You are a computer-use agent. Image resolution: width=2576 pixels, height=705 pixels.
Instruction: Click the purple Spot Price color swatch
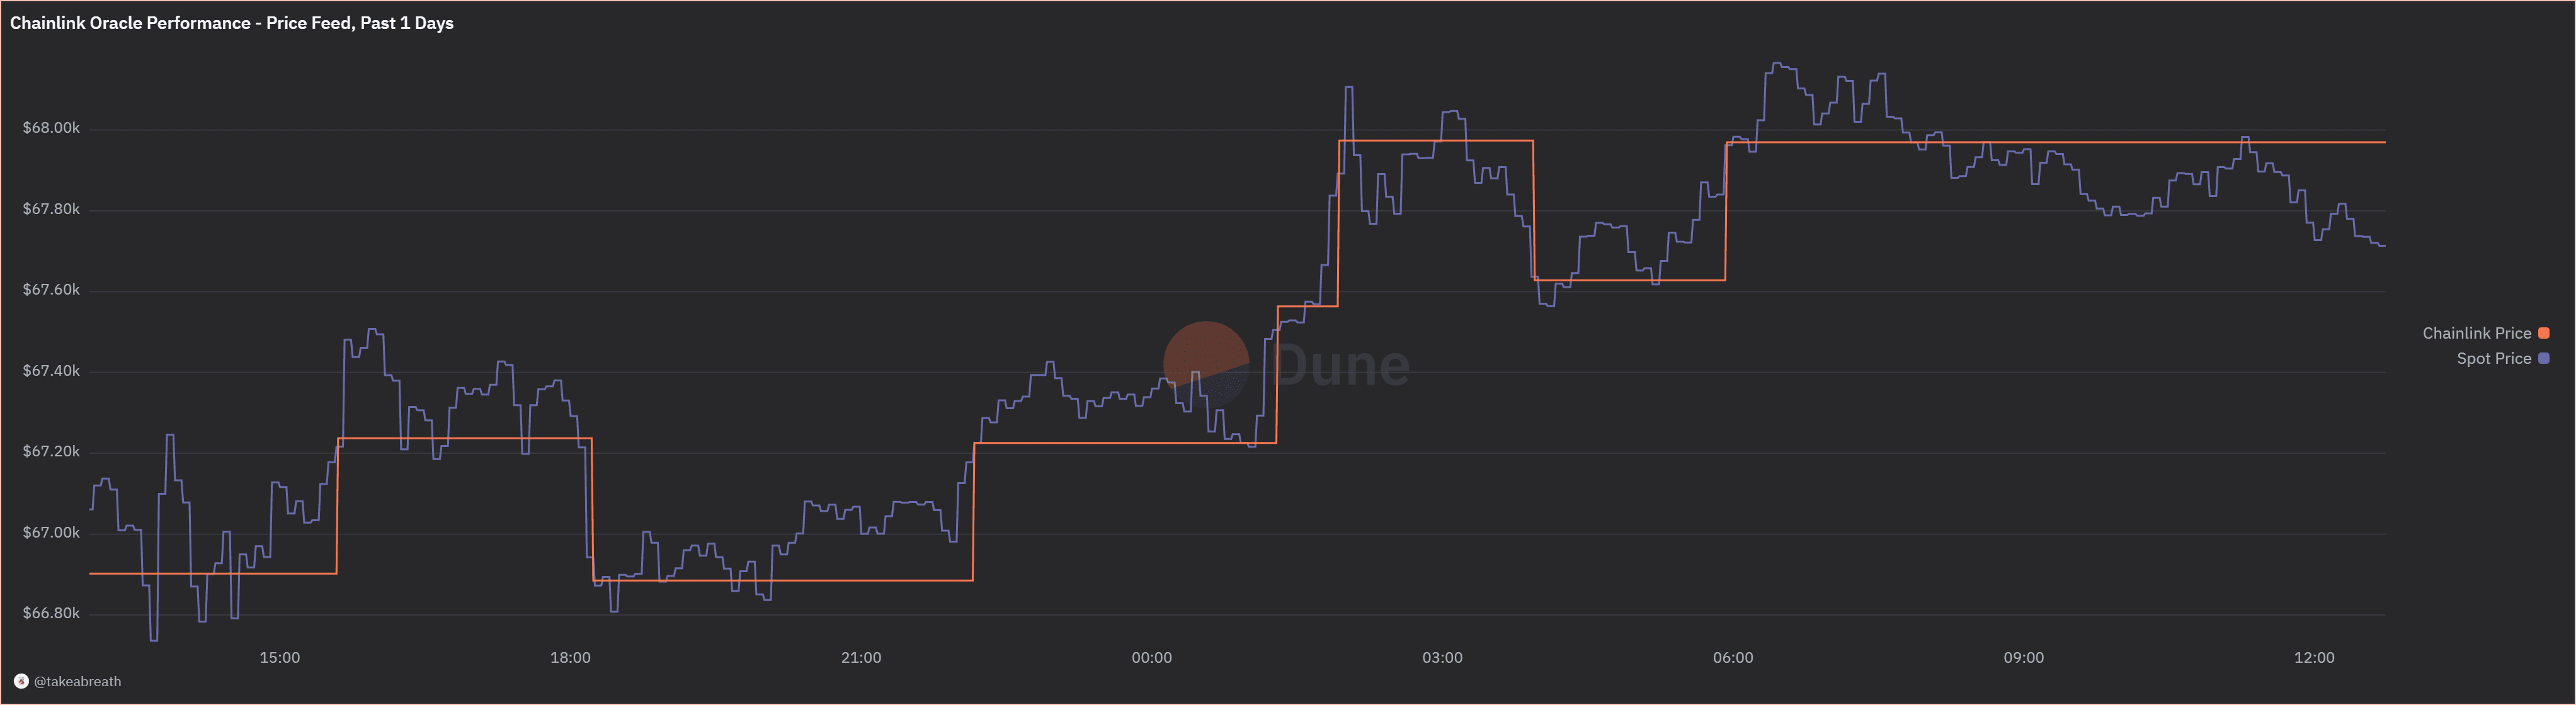pos(2544,358)
